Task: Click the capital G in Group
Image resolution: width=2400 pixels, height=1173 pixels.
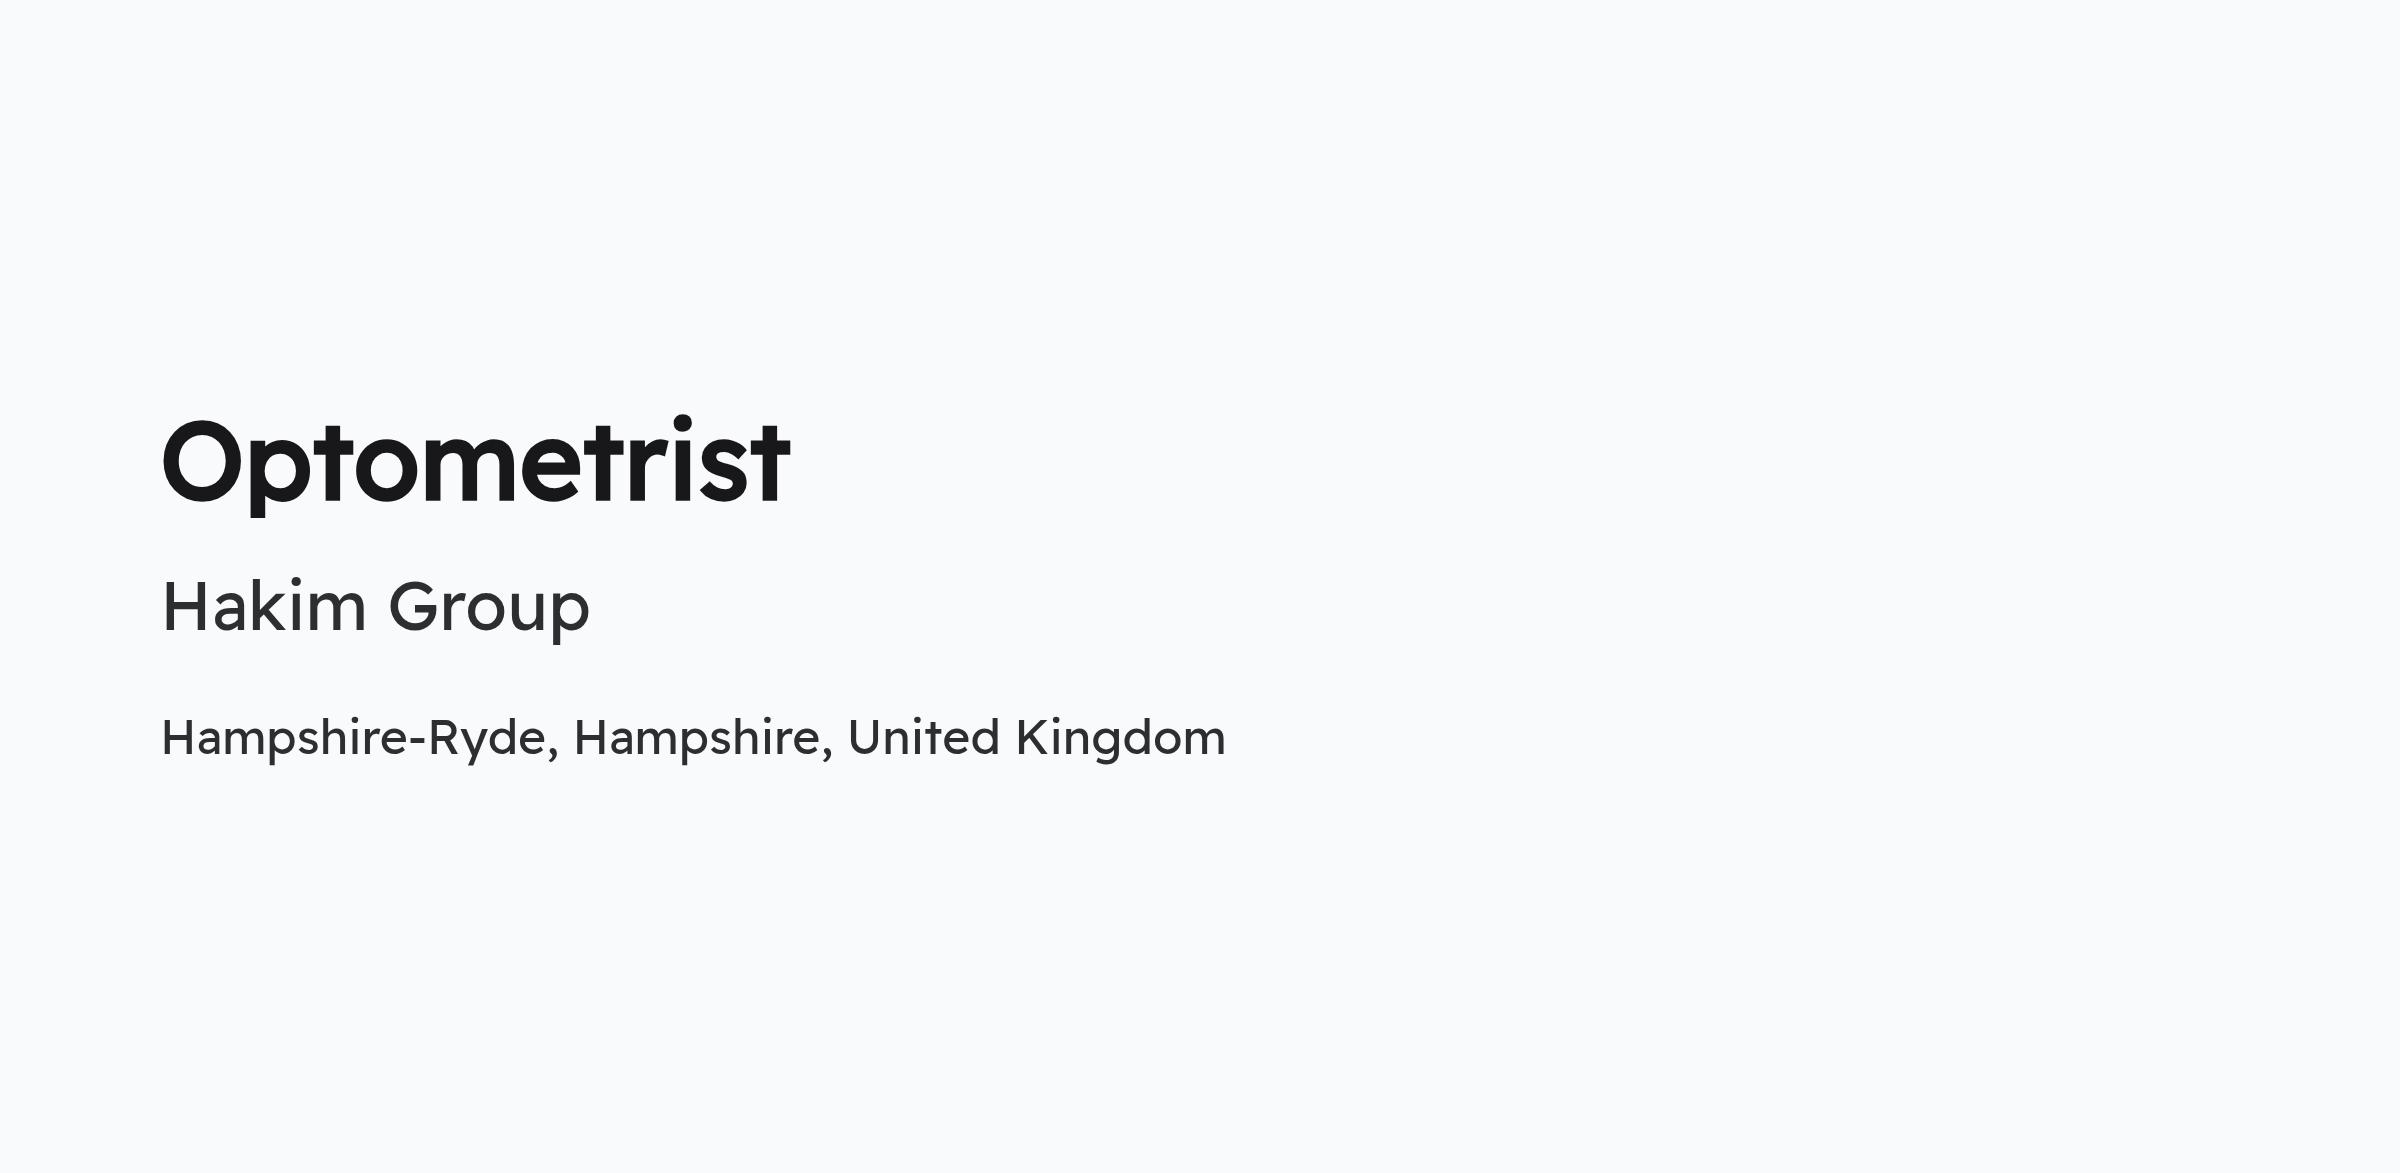Action: 415,606
